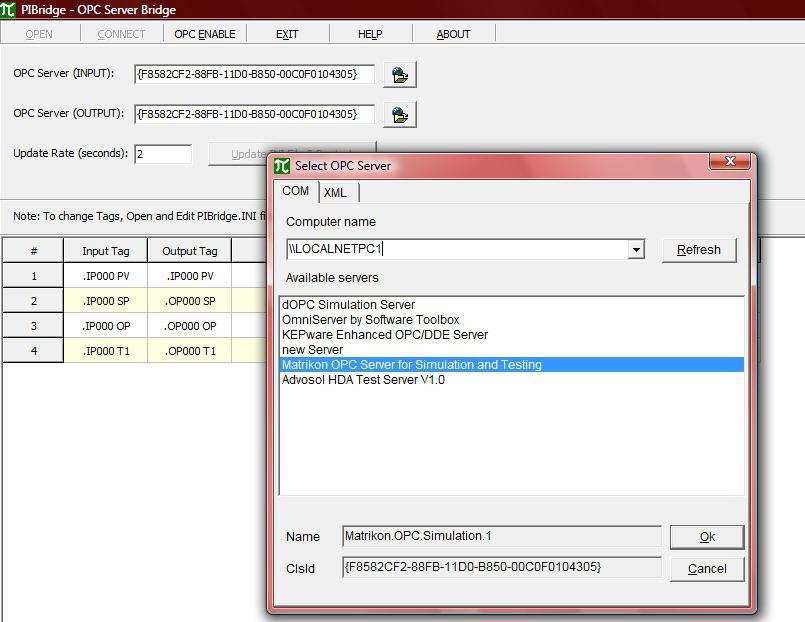Click the Output Tag cell in row 1
The image size is (805, 622).
point(189,276)
